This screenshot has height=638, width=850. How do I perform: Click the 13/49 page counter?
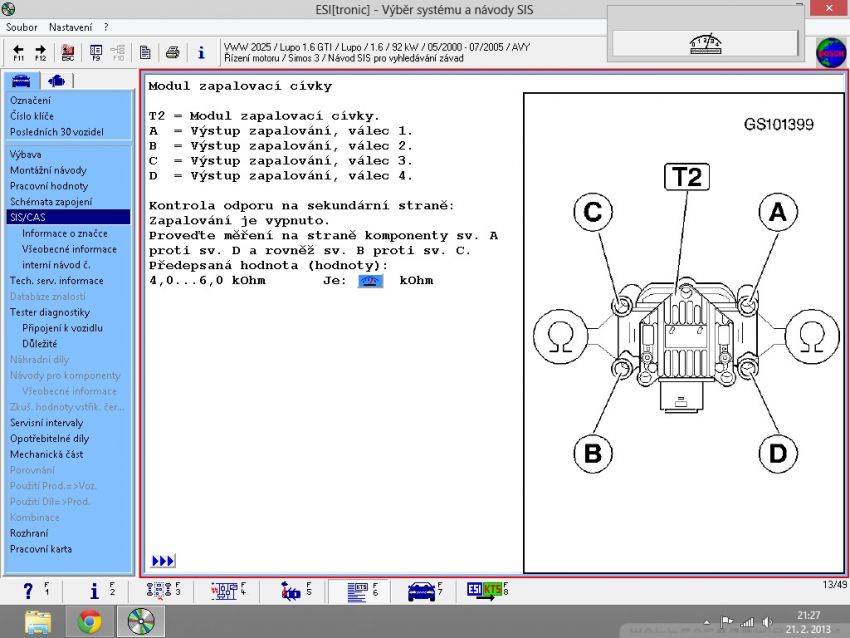(835, 585)
